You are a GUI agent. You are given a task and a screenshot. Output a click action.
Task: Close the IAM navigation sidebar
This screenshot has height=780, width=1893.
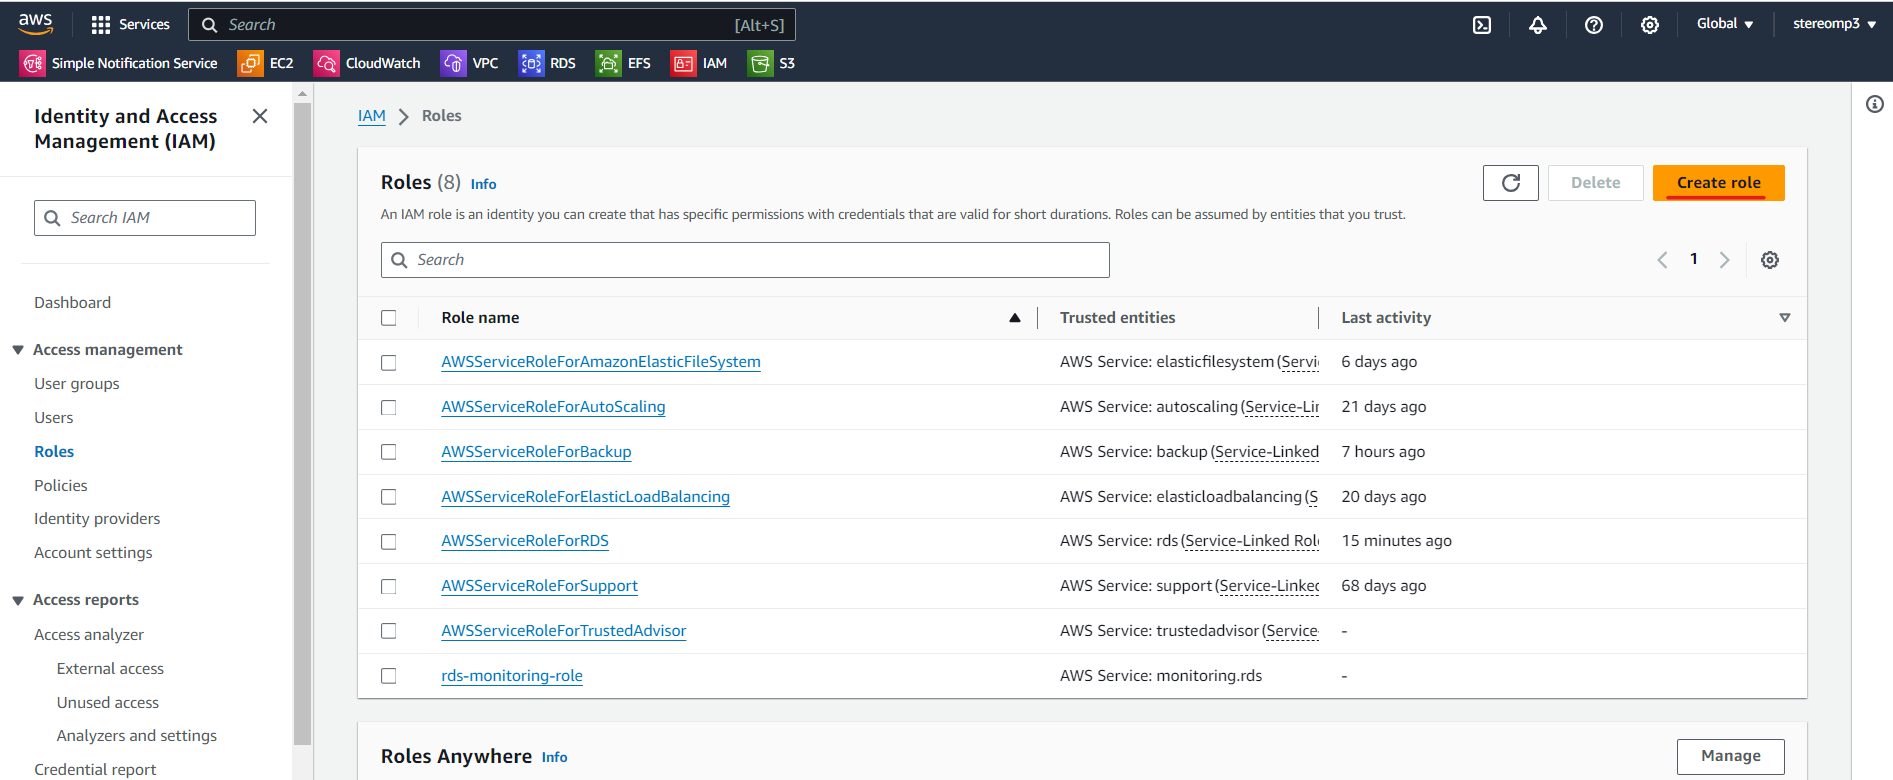coord(260,116)
